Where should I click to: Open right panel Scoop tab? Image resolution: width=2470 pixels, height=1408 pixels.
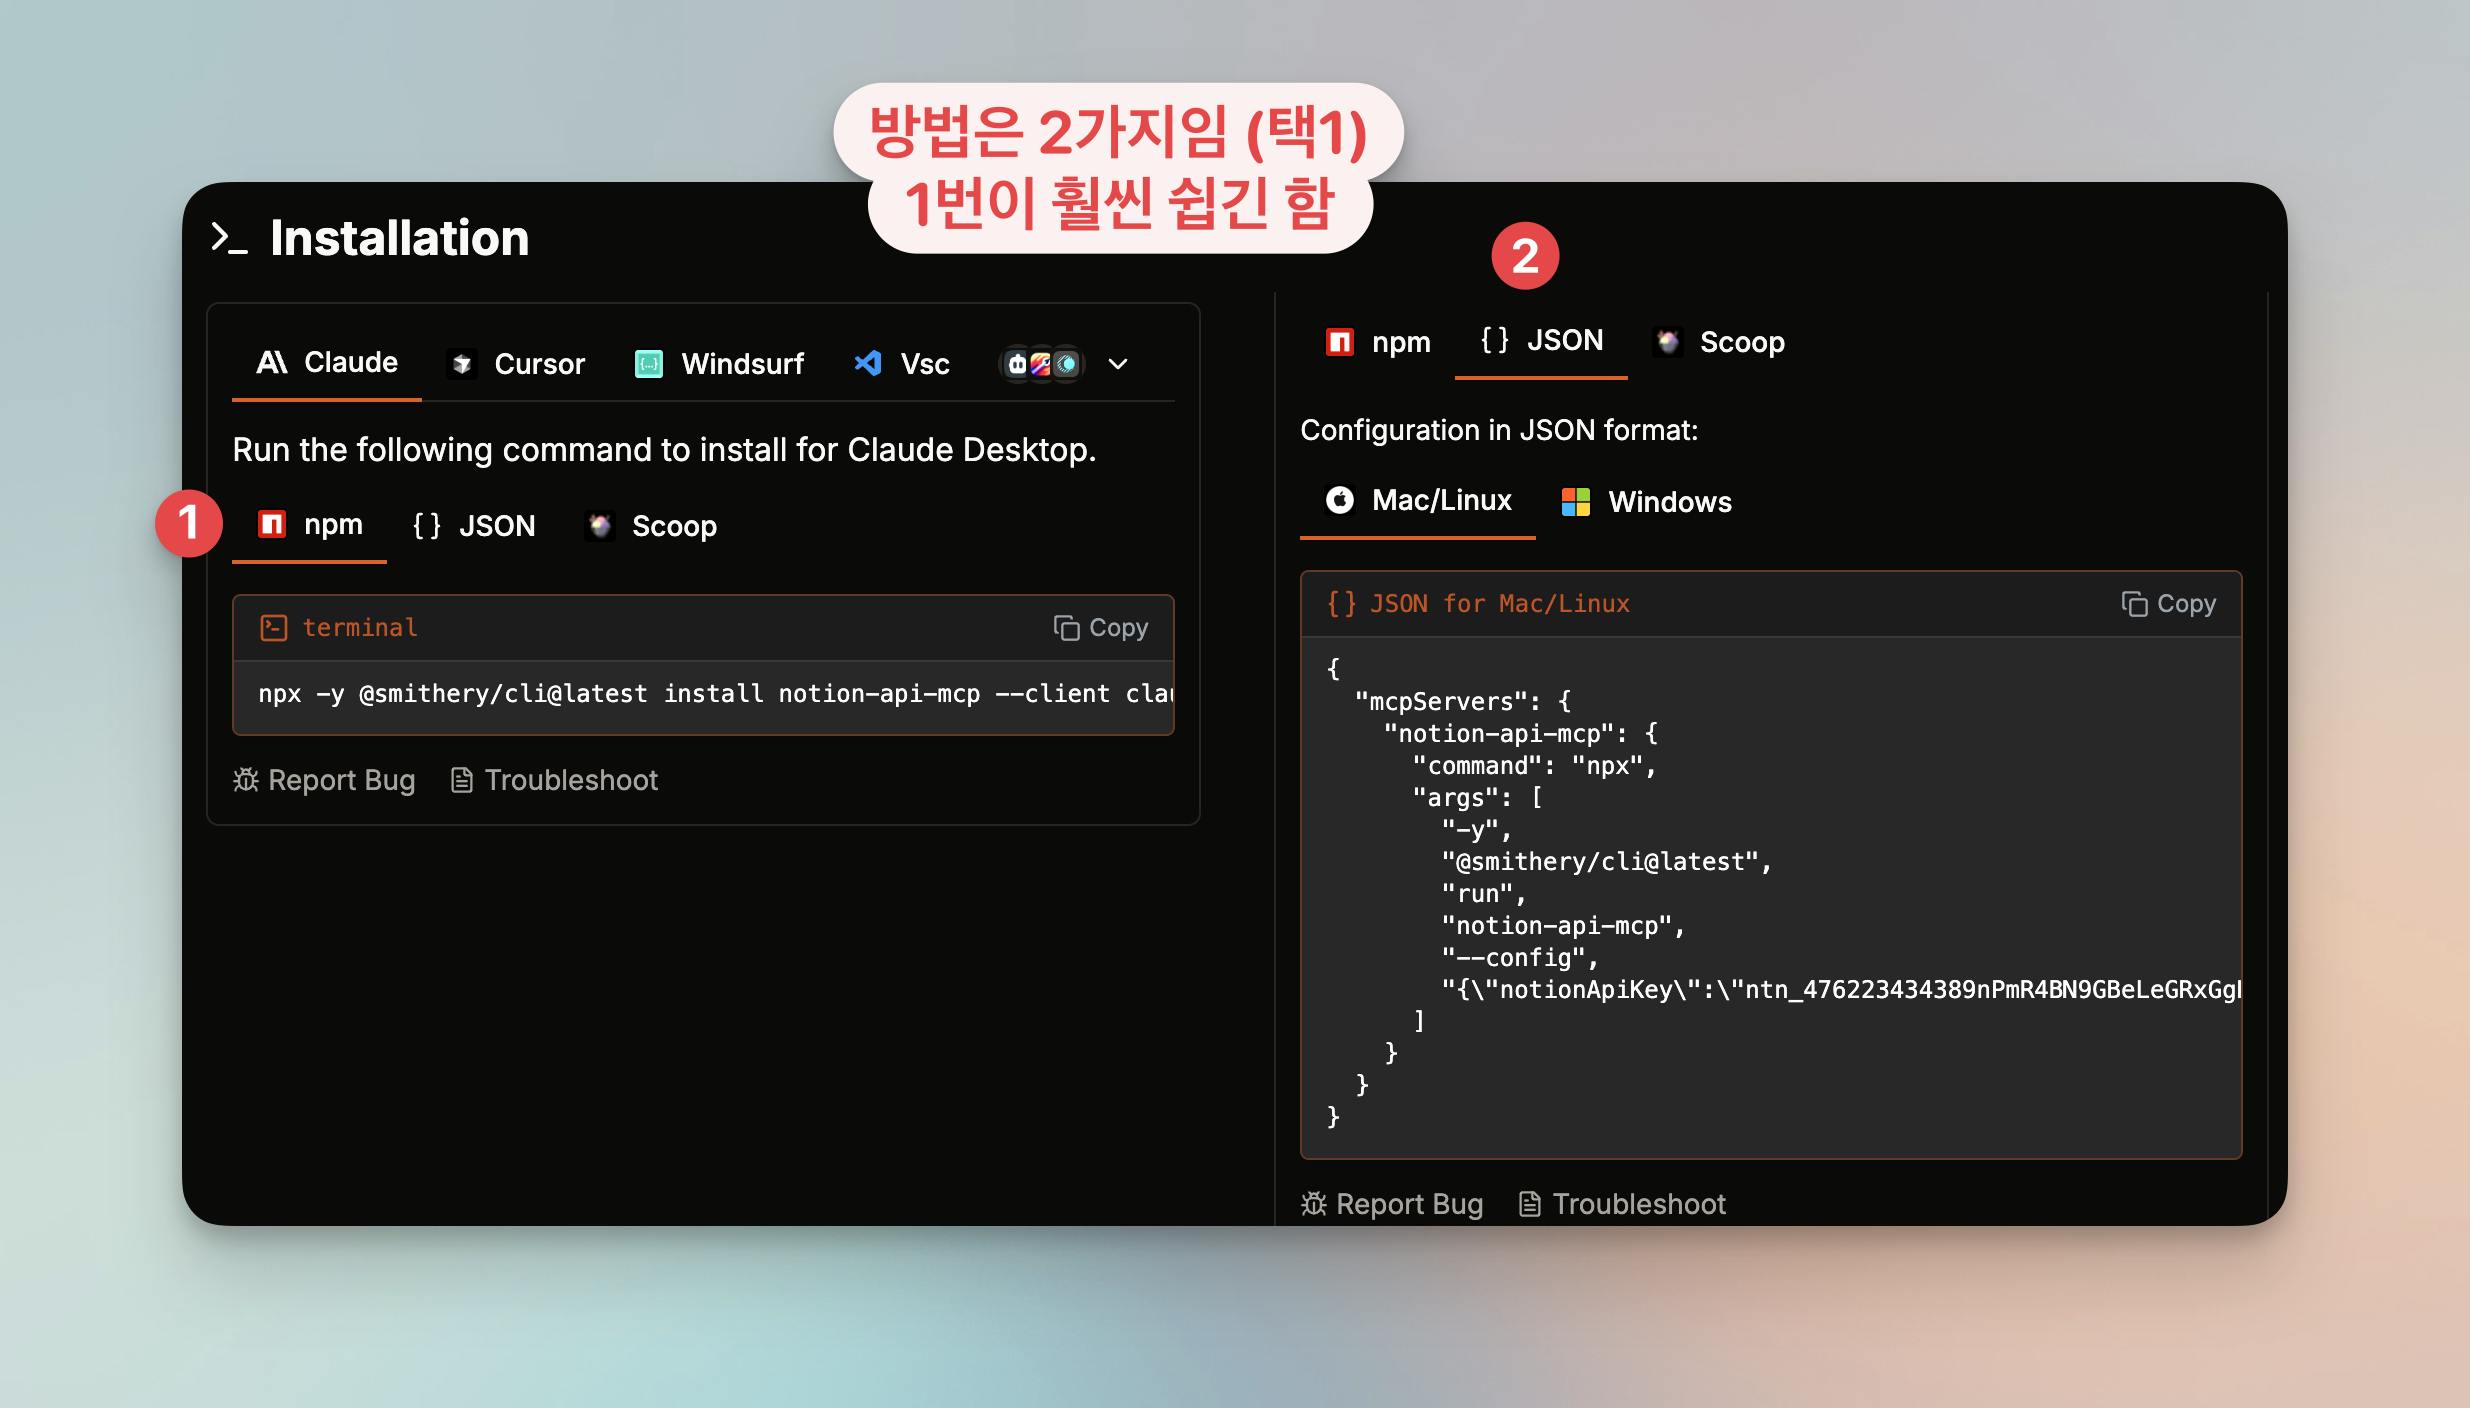point(1720,342)
